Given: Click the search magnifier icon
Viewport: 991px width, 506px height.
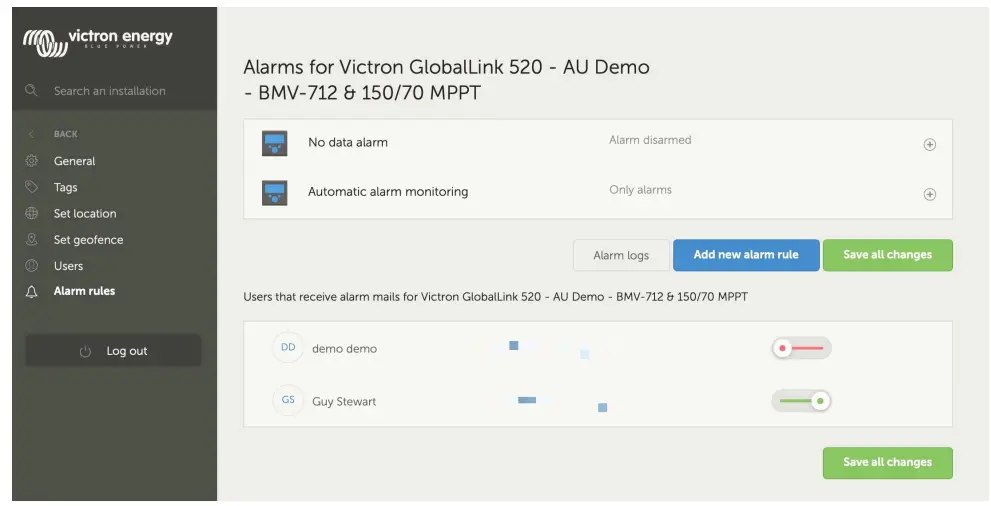Looking at the screenshot, I should coord(32,91).
